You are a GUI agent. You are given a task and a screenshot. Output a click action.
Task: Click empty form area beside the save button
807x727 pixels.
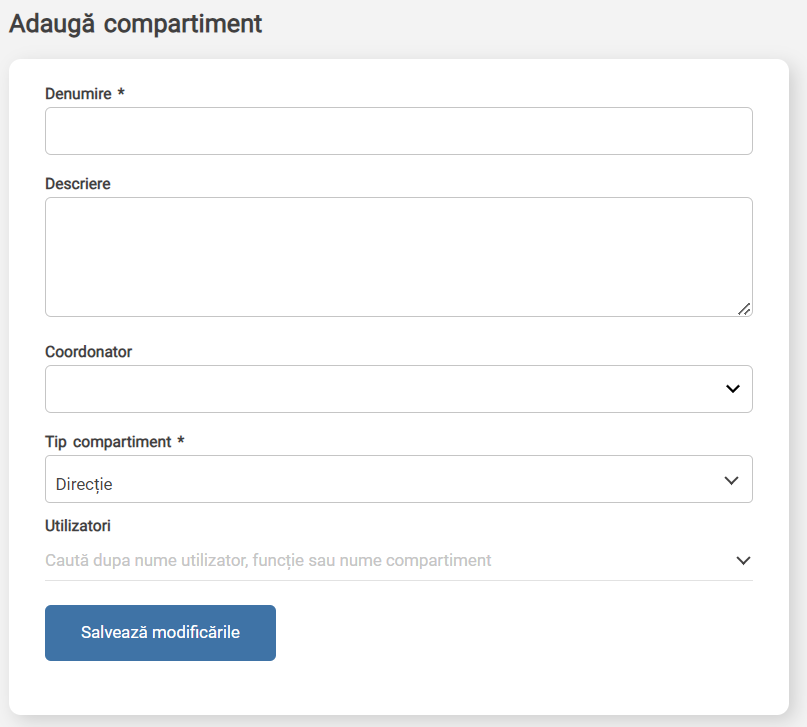515,633
